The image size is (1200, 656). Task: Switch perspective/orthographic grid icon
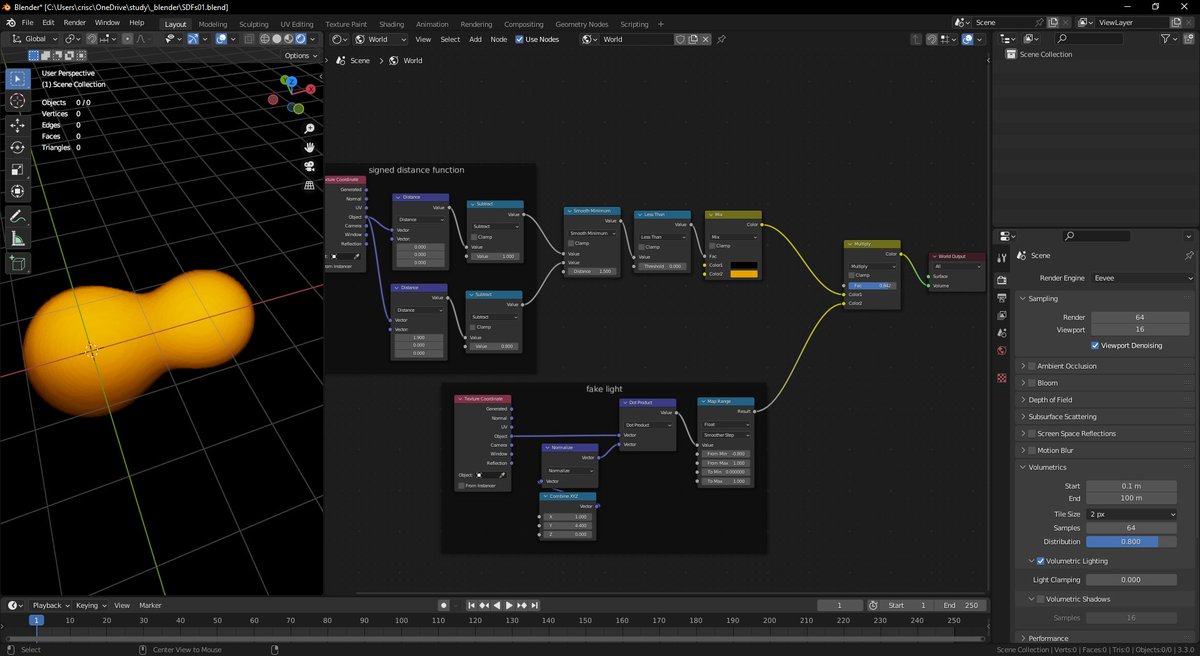tap(310, 184)
